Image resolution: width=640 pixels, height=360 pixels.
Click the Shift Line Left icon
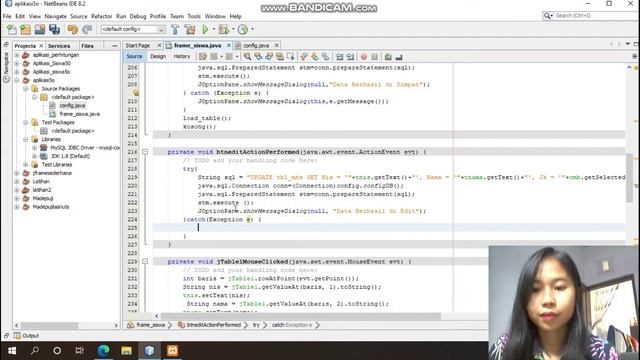point(339,57)
